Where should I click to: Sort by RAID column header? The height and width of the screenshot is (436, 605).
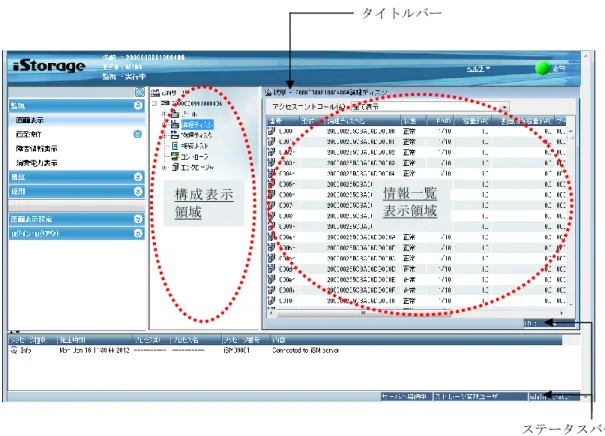(x=440, y=121)
